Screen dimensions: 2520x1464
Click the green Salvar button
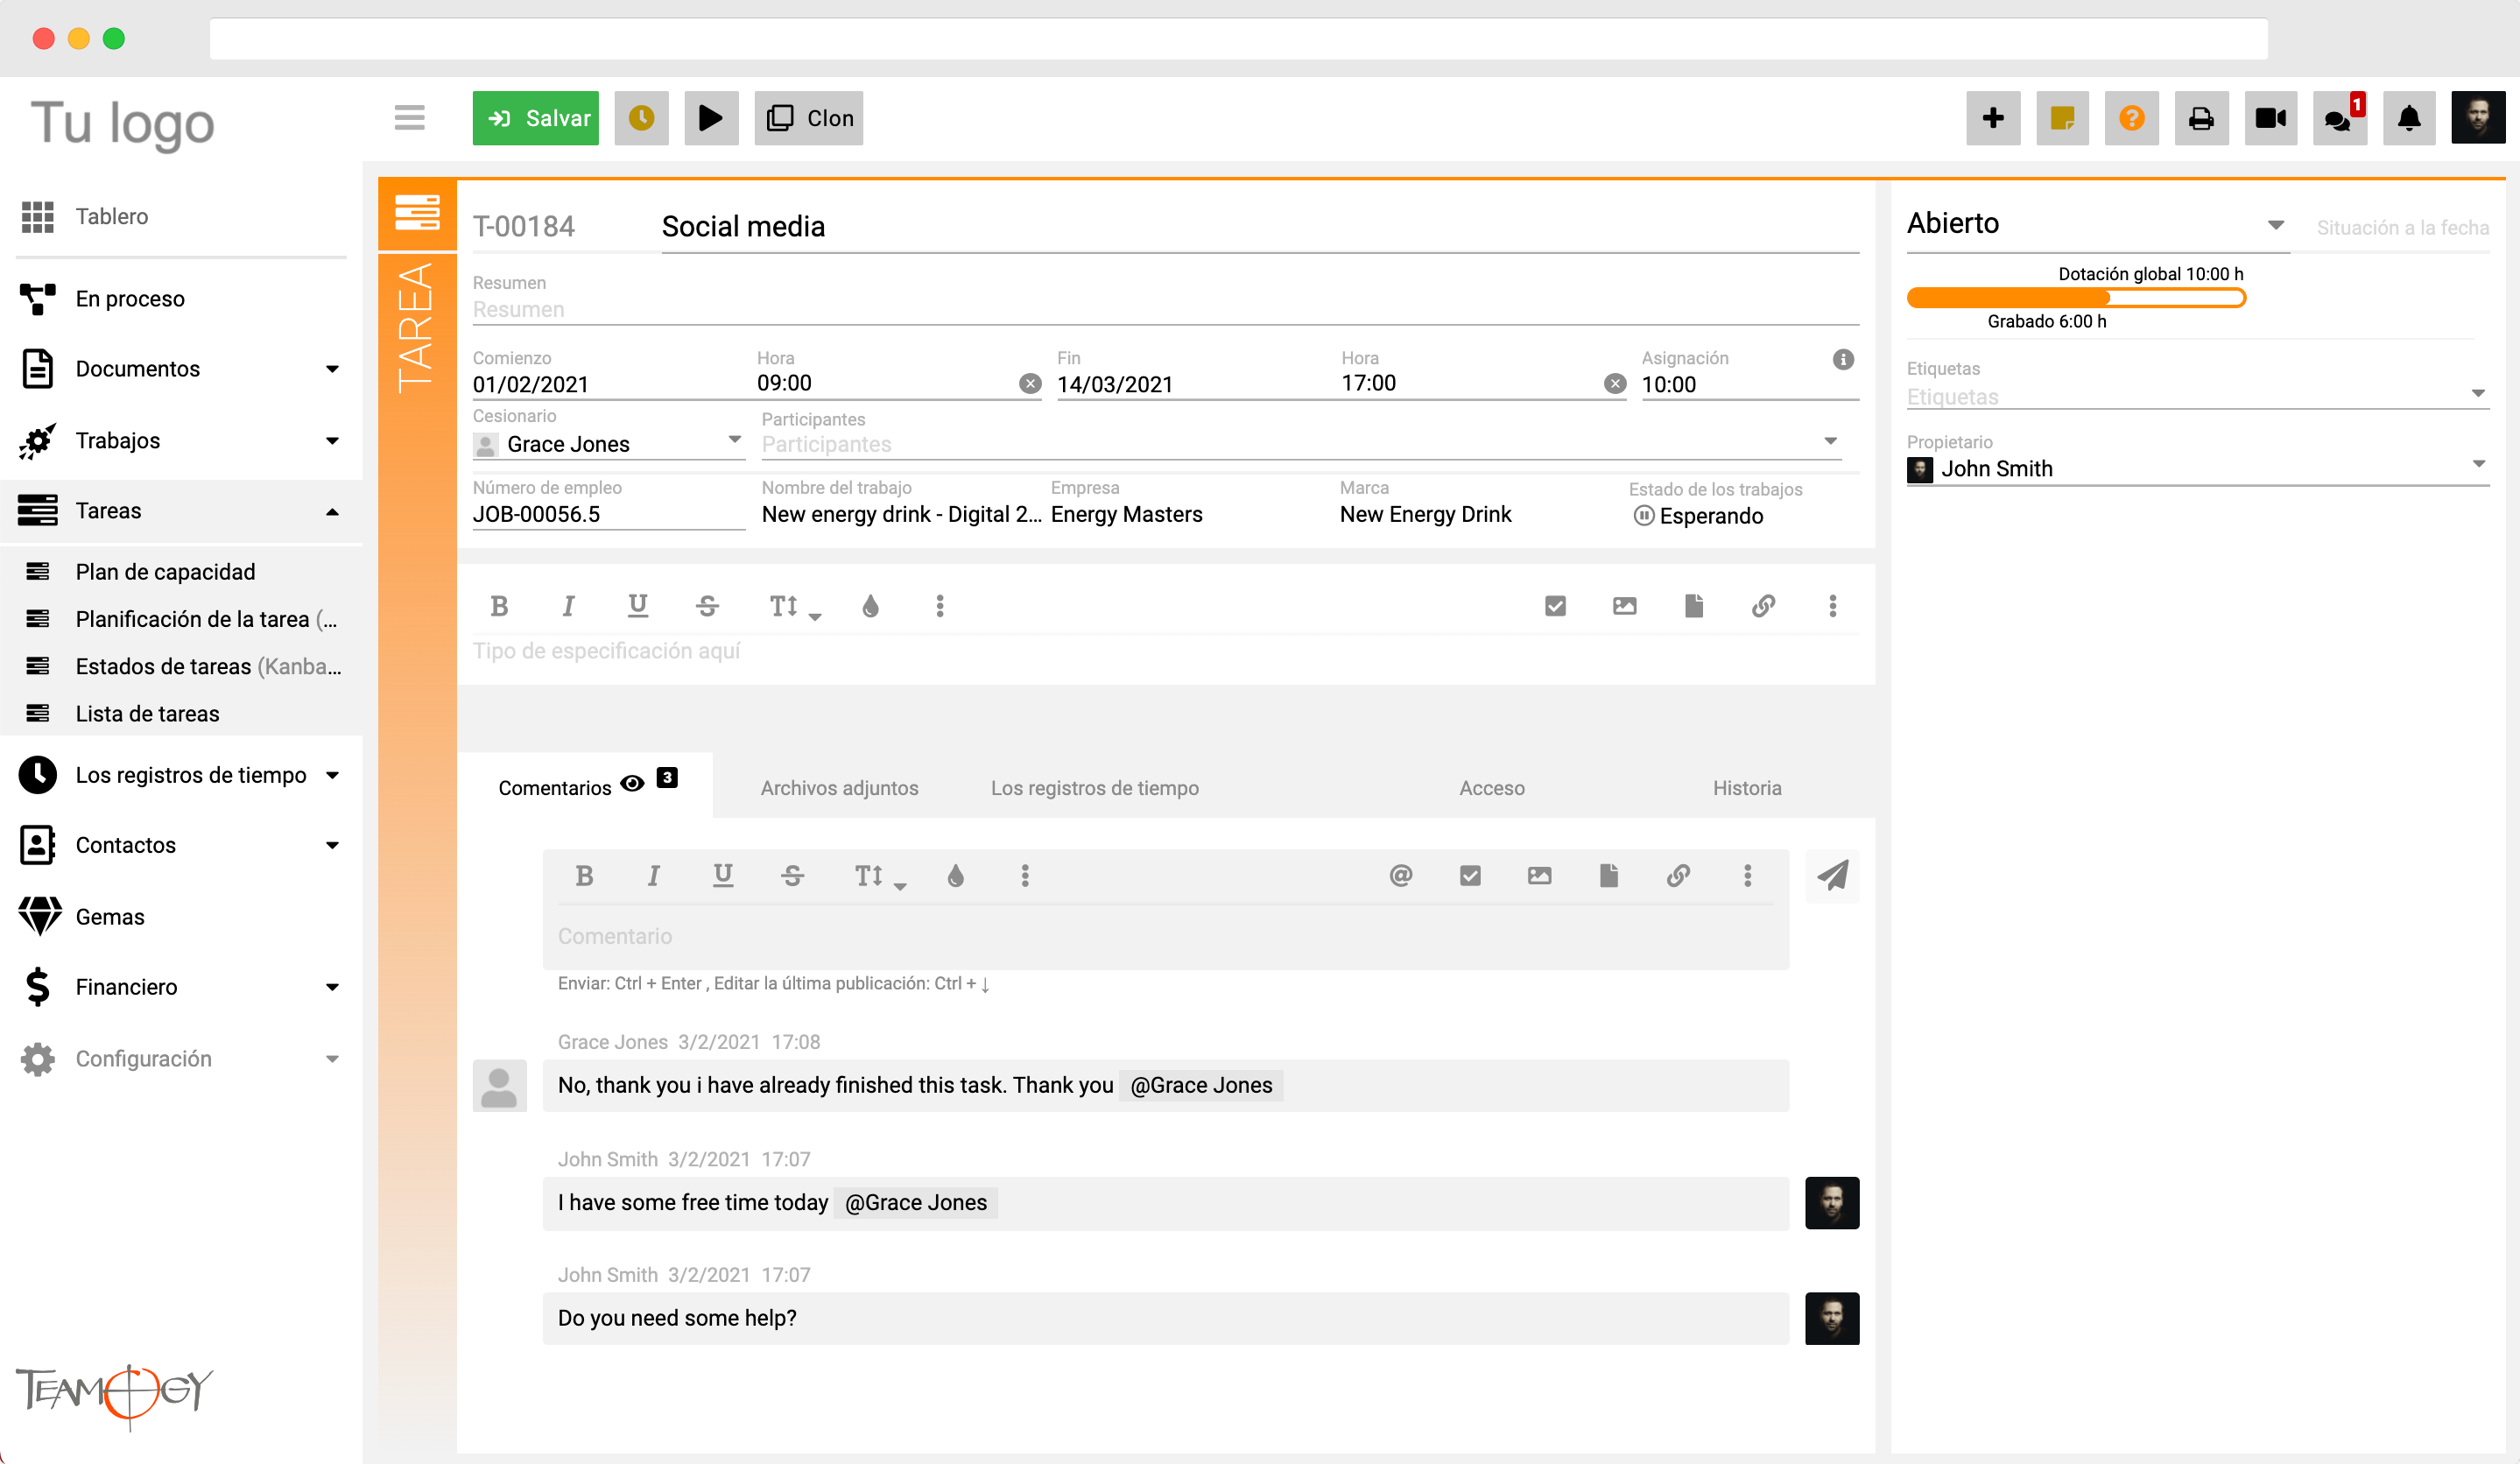coord(535,118)
